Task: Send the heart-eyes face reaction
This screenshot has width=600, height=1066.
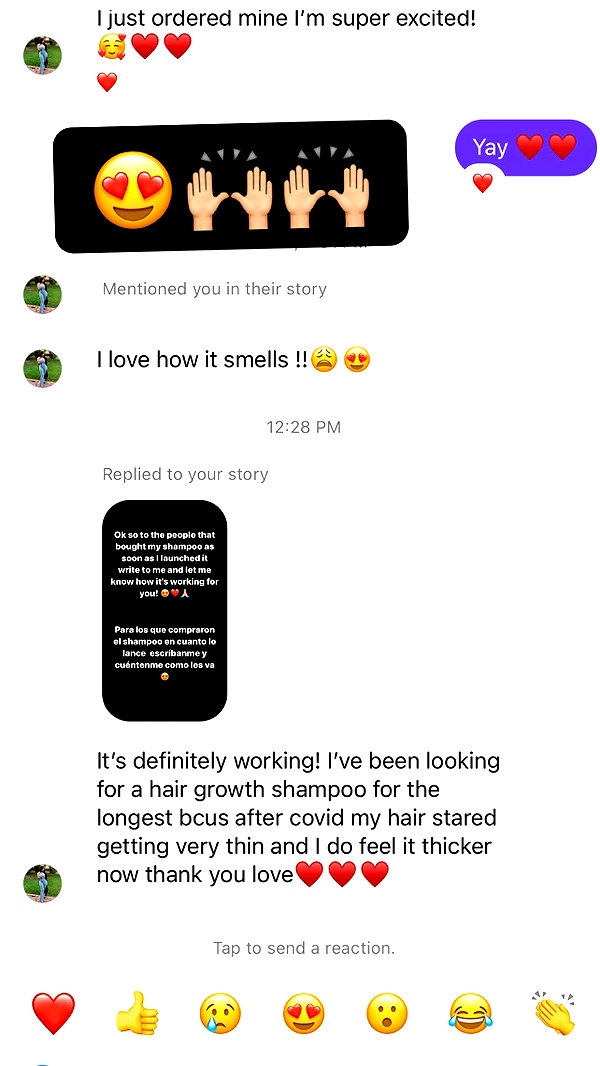Action: (x=304, y=1013)
